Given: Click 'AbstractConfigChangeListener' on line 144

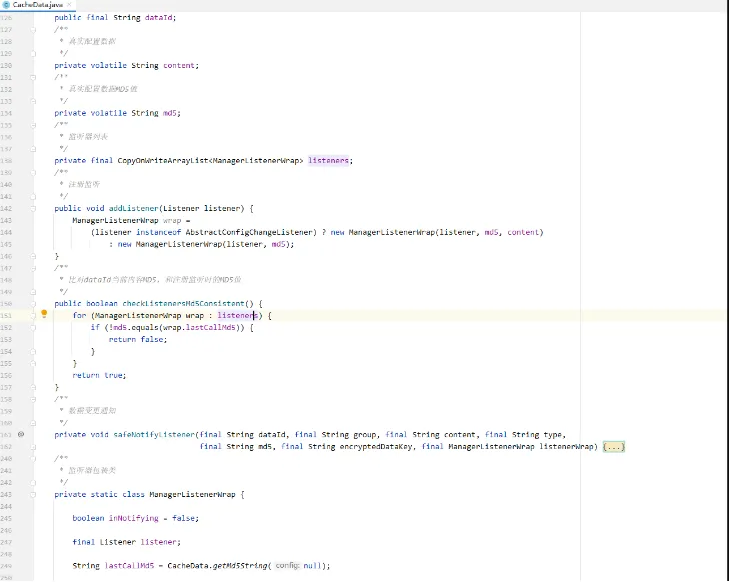Looking at the screenshot, I should (249, 232).
